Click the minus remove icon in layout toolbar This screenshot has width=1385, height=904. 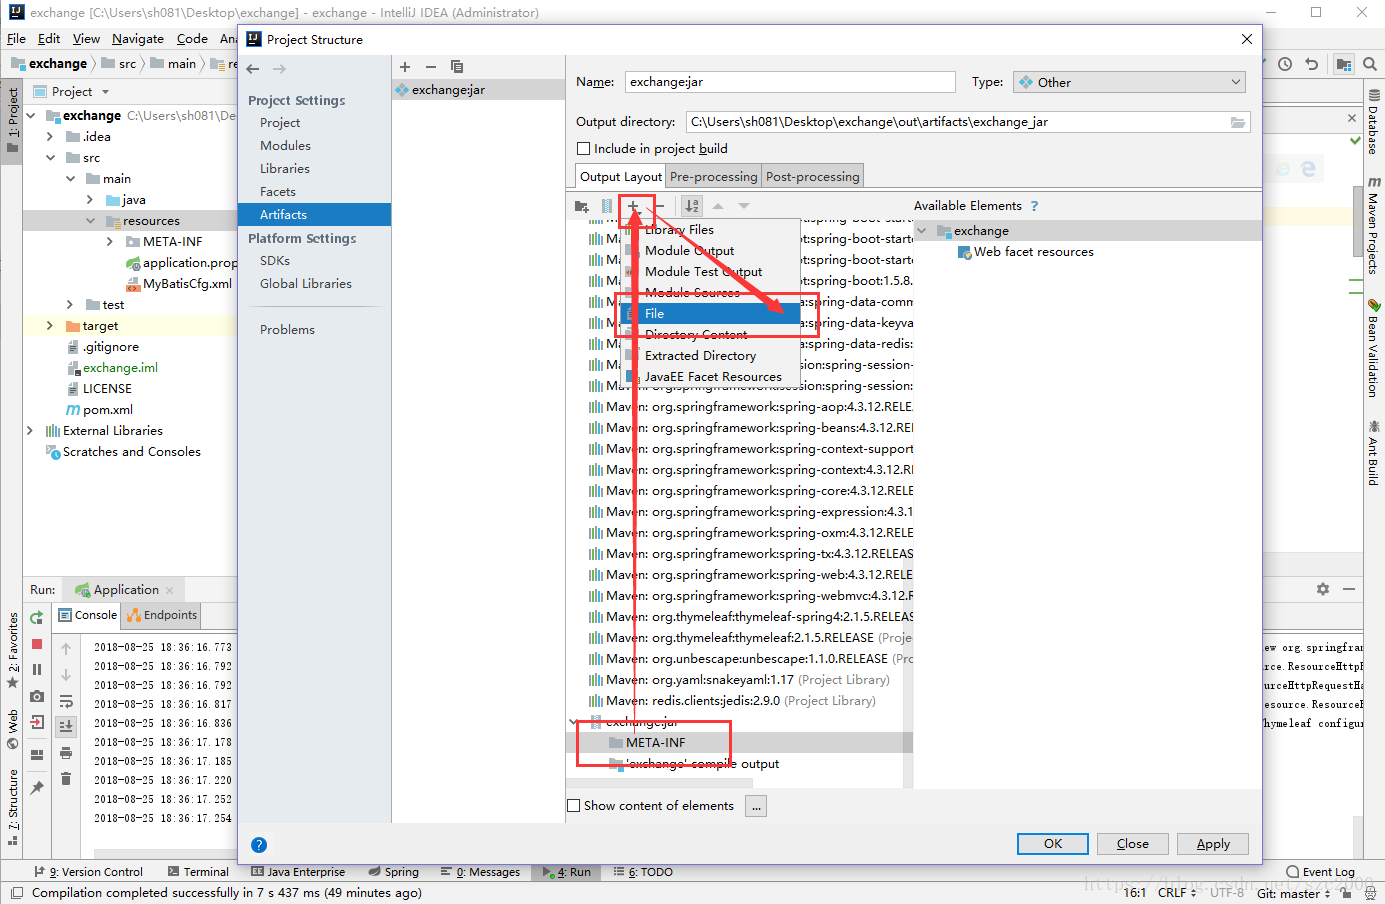point(660,206)
